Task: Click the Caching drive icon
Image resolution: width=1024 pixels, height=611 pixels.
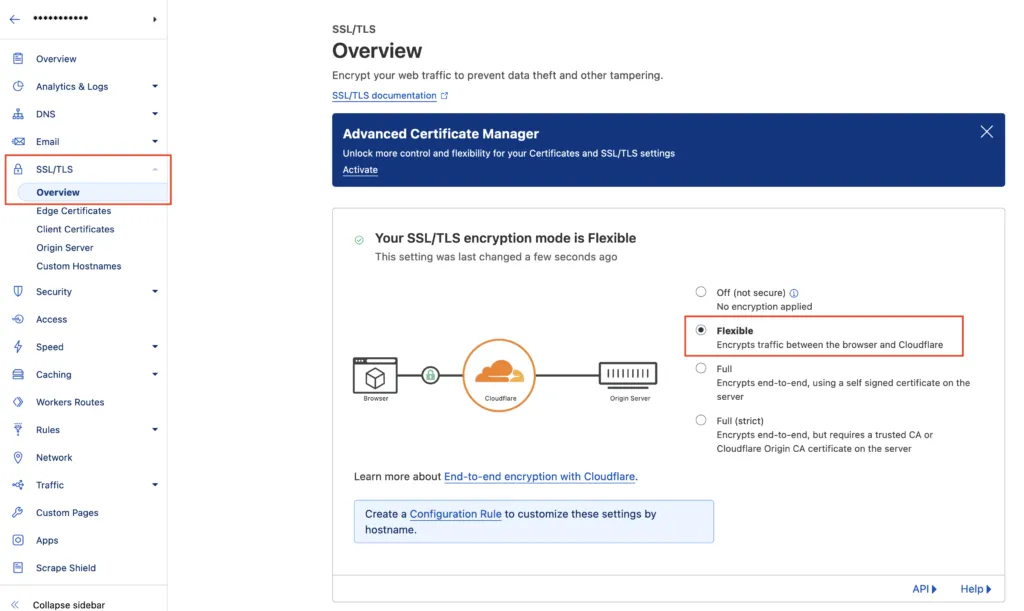Action: [17, 375]
